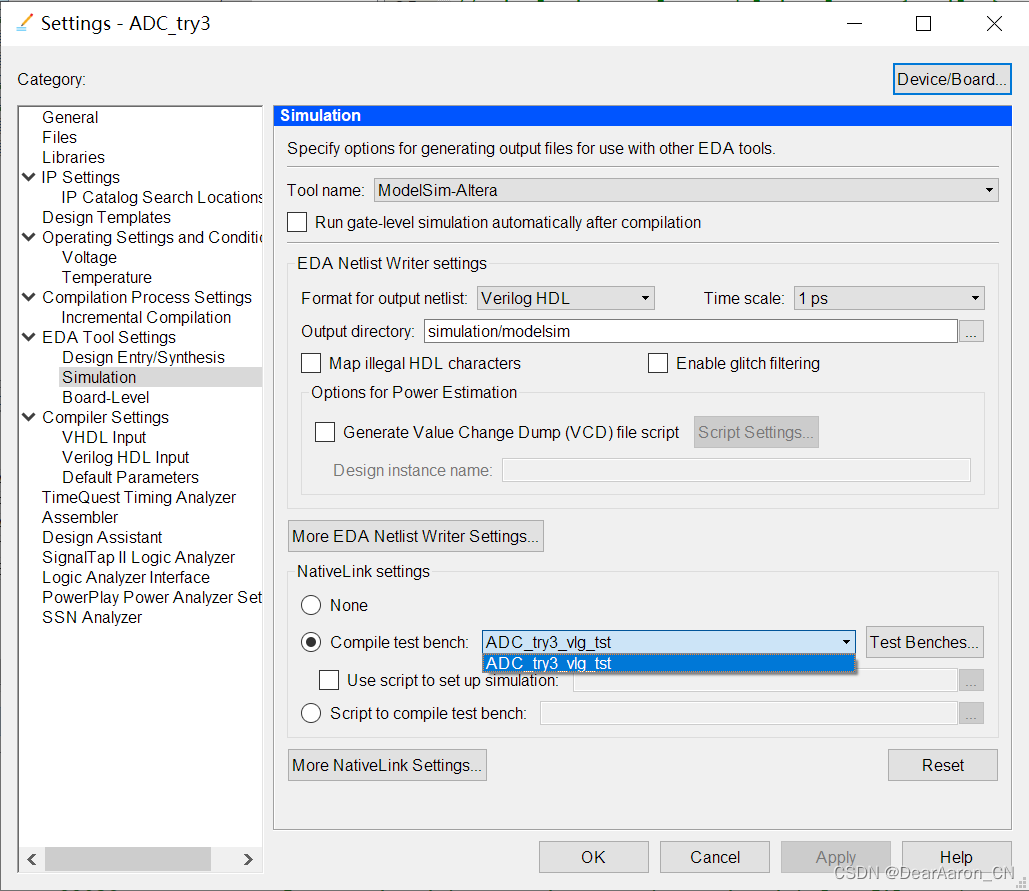Click the browse icon next to Script to compile test bench
The image size is (1029, 891).
tap(970, 712)
